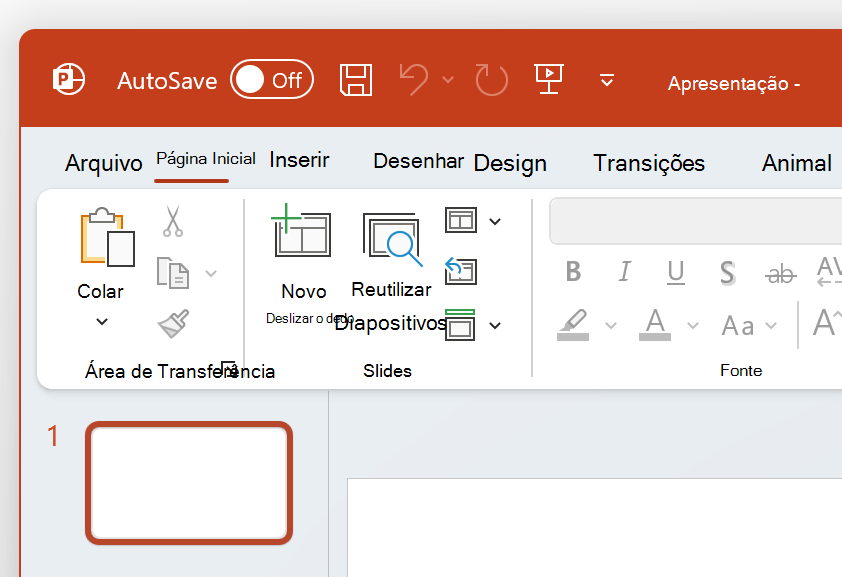Select slide 1 thumbnail

pyautogui.click(x=189, y=483)
